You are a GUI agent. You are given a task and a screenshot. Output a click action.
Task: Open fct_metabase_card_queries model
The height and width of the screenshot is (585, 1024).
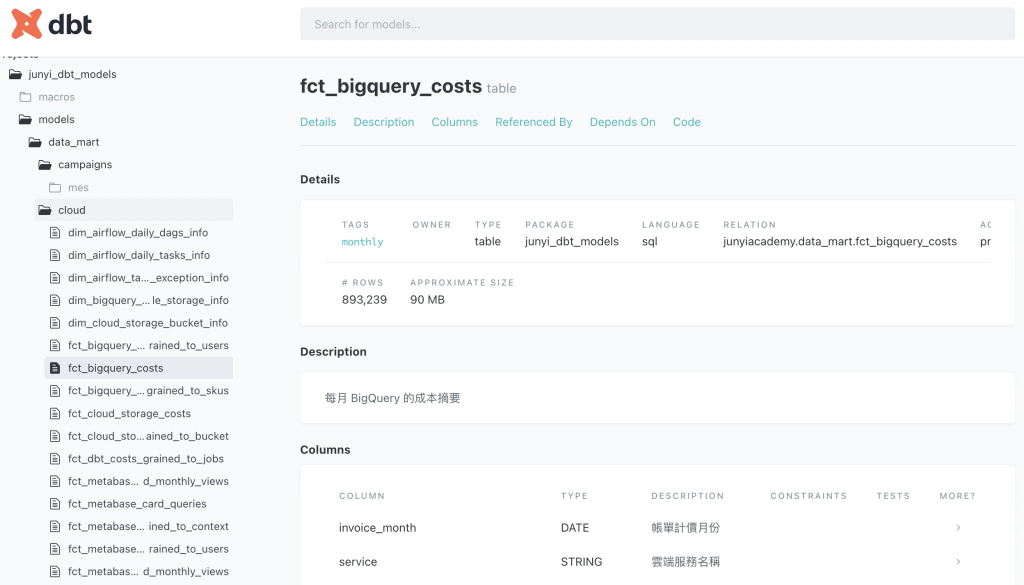click(x=137, y=504)
